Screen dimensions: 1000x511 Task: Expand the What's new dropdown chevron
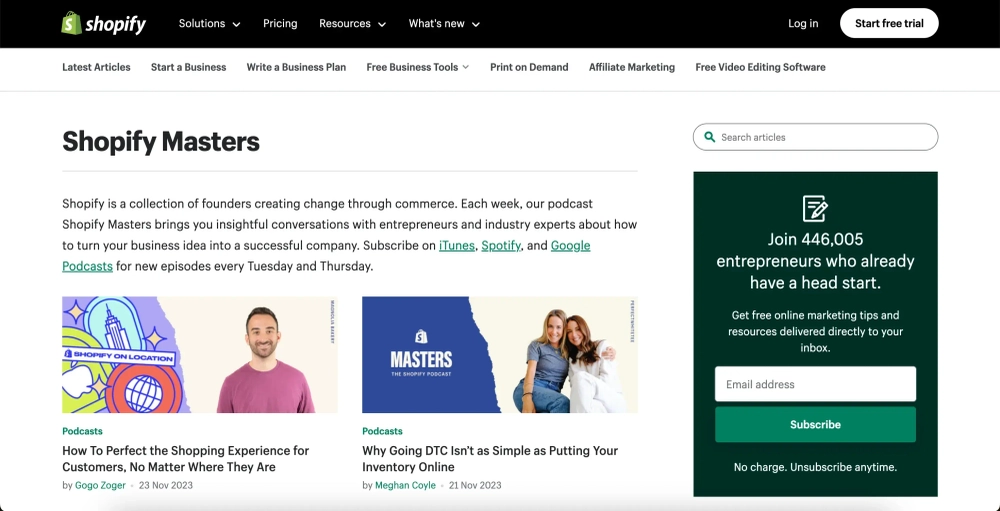pyautogui.click(x=476, y=24)
